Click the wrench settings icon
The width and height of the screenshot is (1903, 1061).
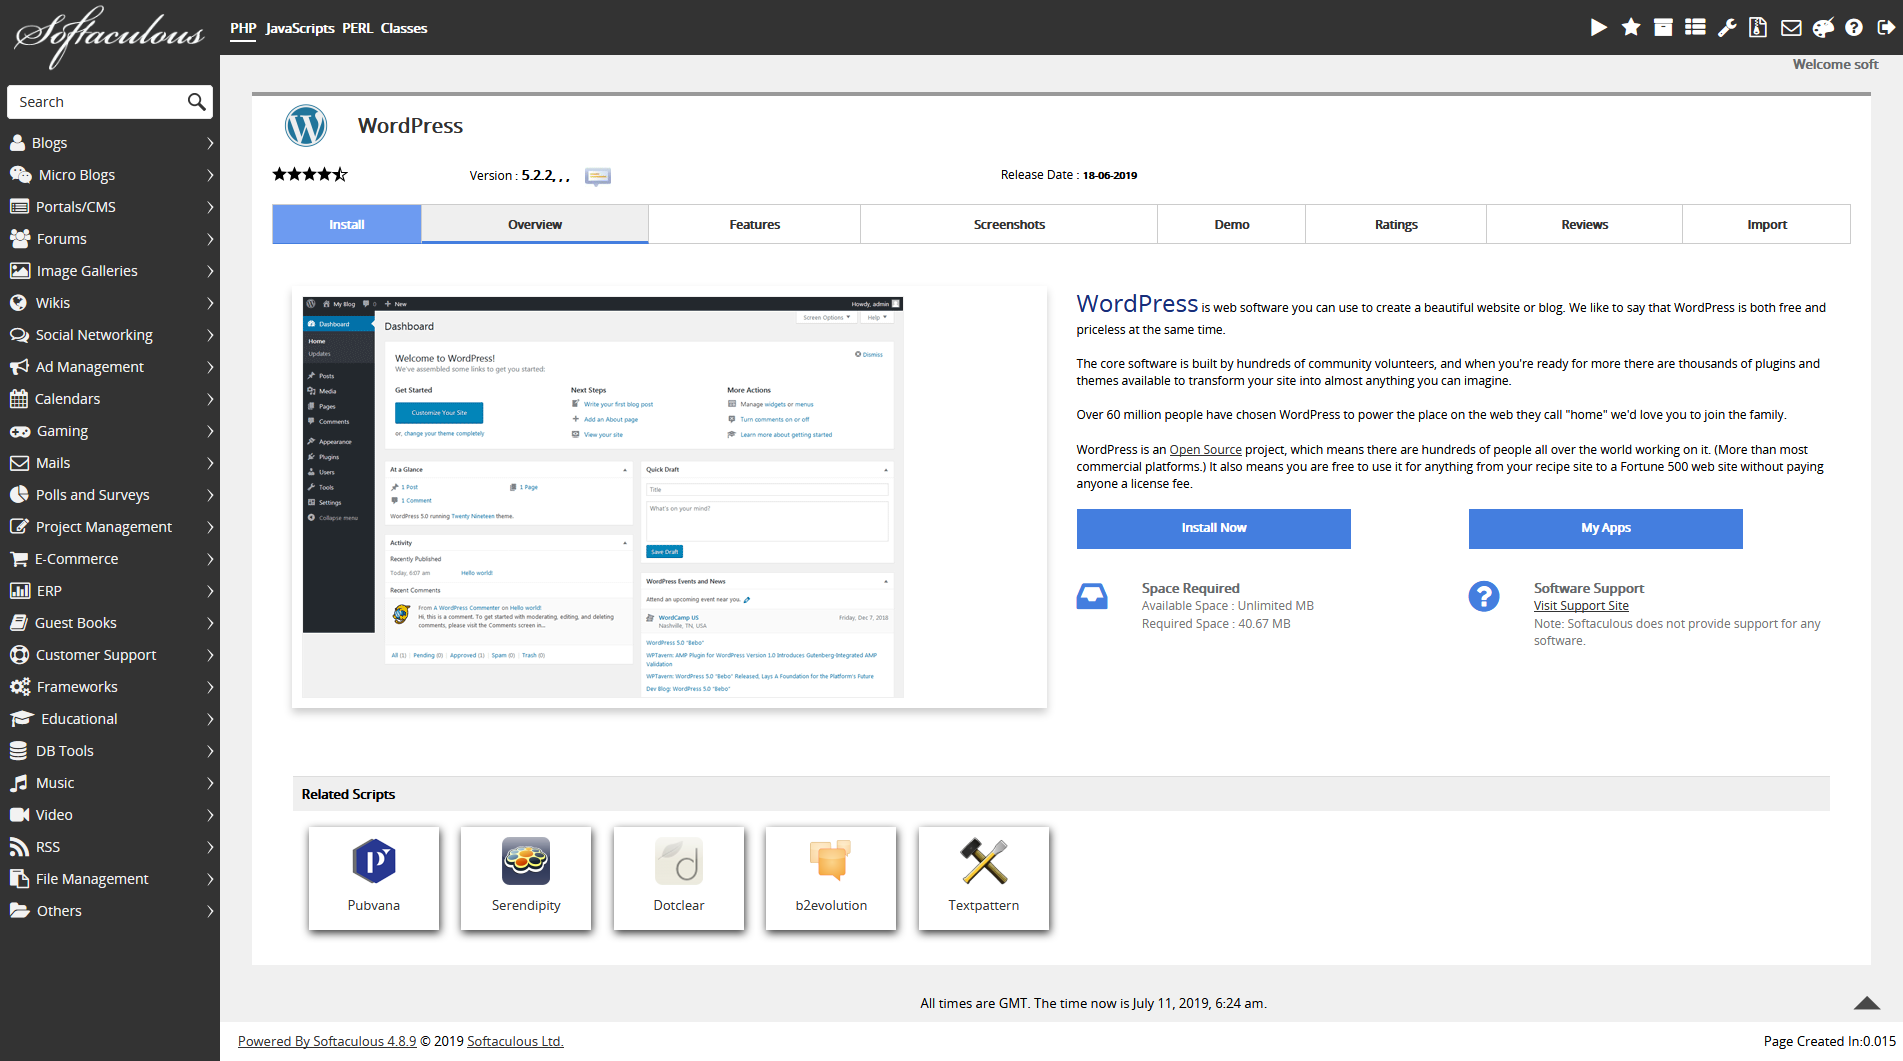[1726, 28]
